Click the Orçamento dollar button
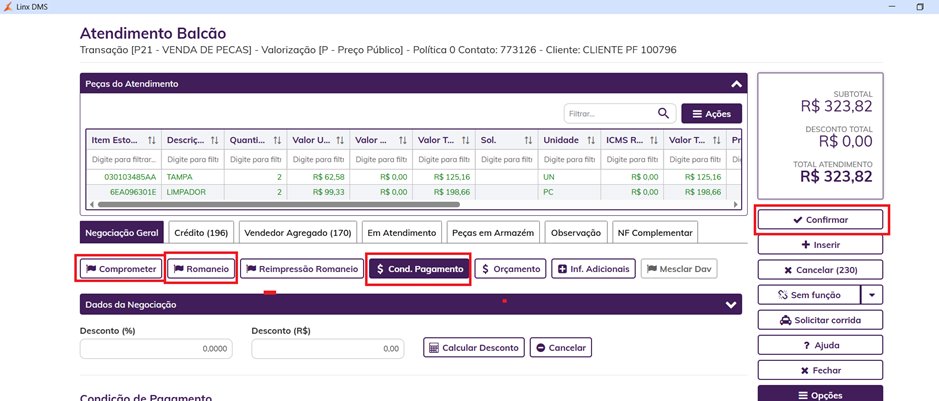The width and height of the screenshot is (939, 401). [x=511, y=268]
